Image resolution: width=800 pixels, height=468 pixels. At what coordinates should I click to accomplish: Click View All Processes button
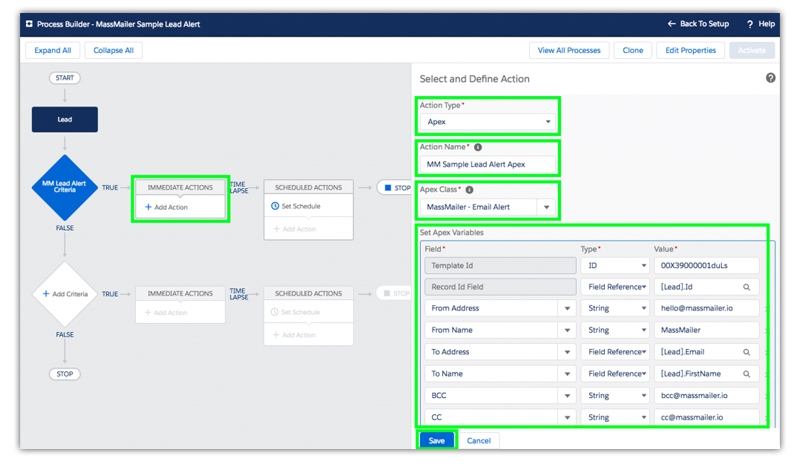[568, 50]
